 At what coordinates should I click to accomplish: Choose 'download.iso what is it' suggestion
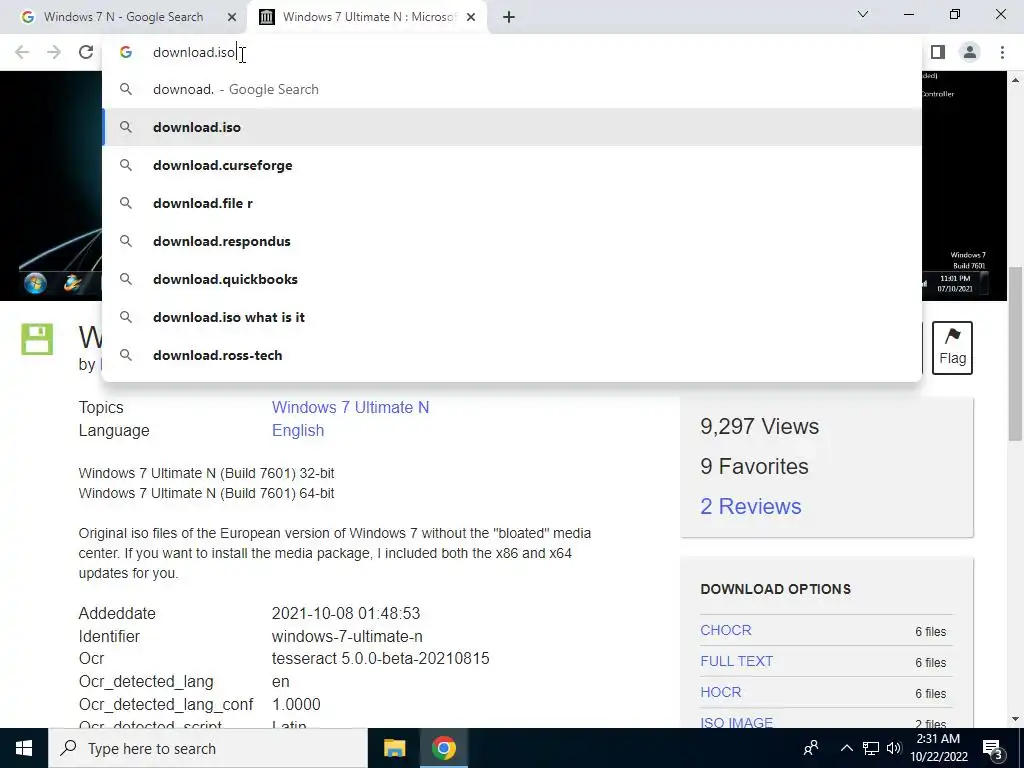(511, 317)
